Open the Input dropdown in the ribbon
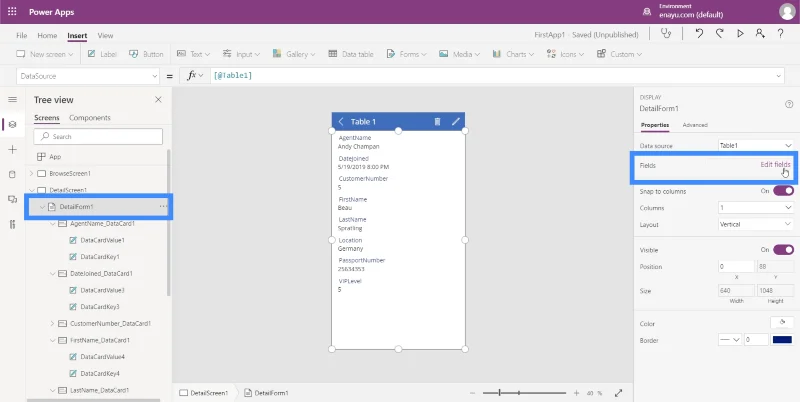 coord(241,54)
